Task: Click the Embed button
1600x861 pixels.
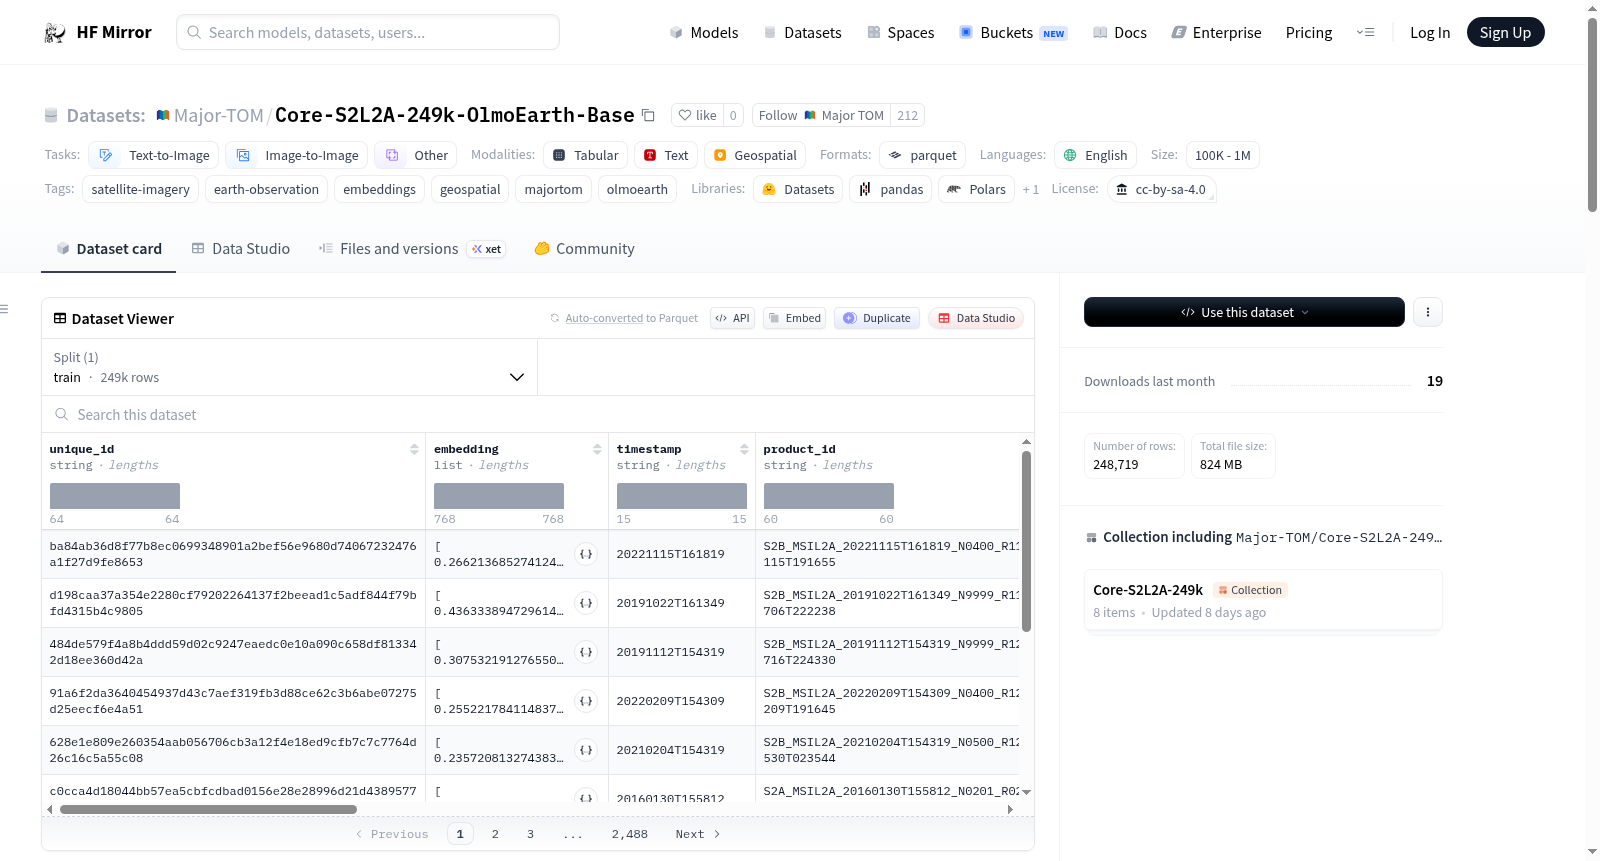Action: [x=794, y=318]
